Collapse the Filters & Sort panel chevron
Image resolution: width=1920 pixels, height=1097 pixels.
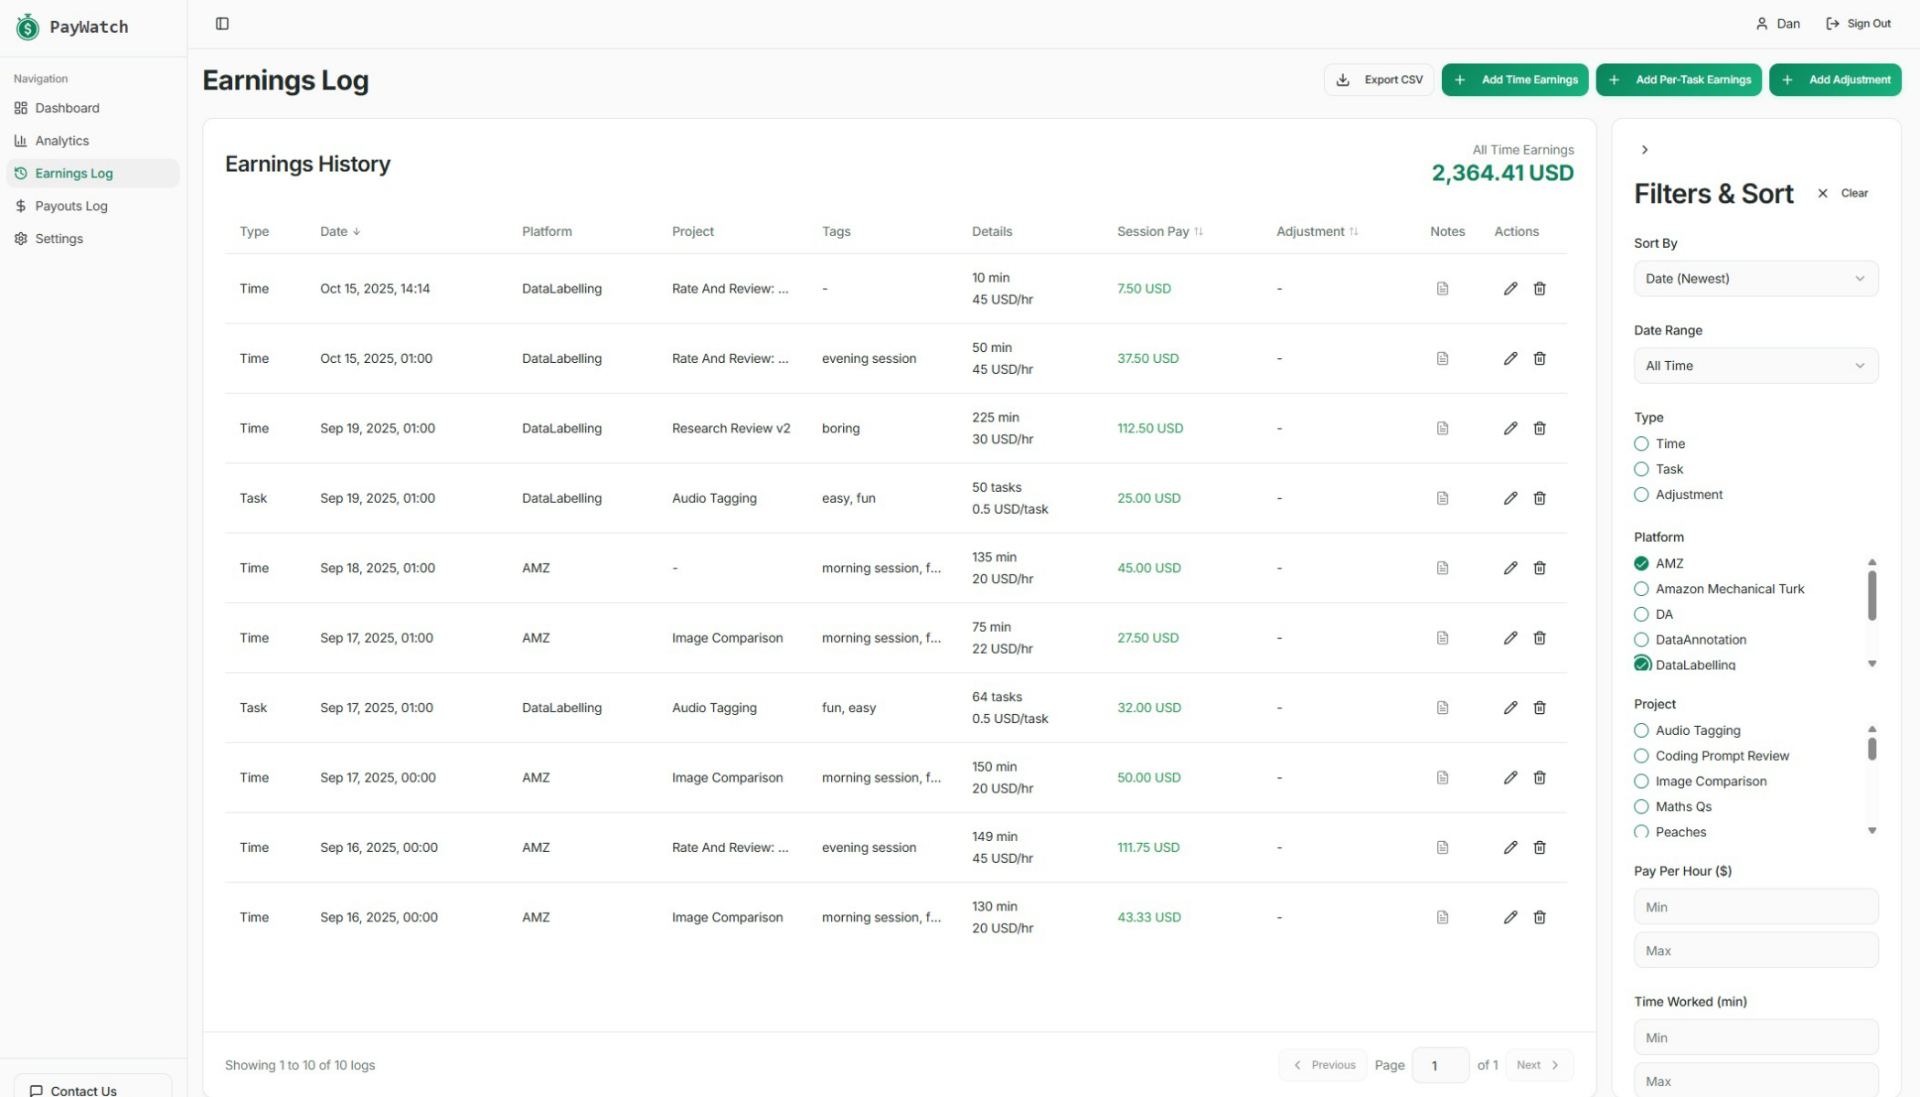[x=1644, y=150]
